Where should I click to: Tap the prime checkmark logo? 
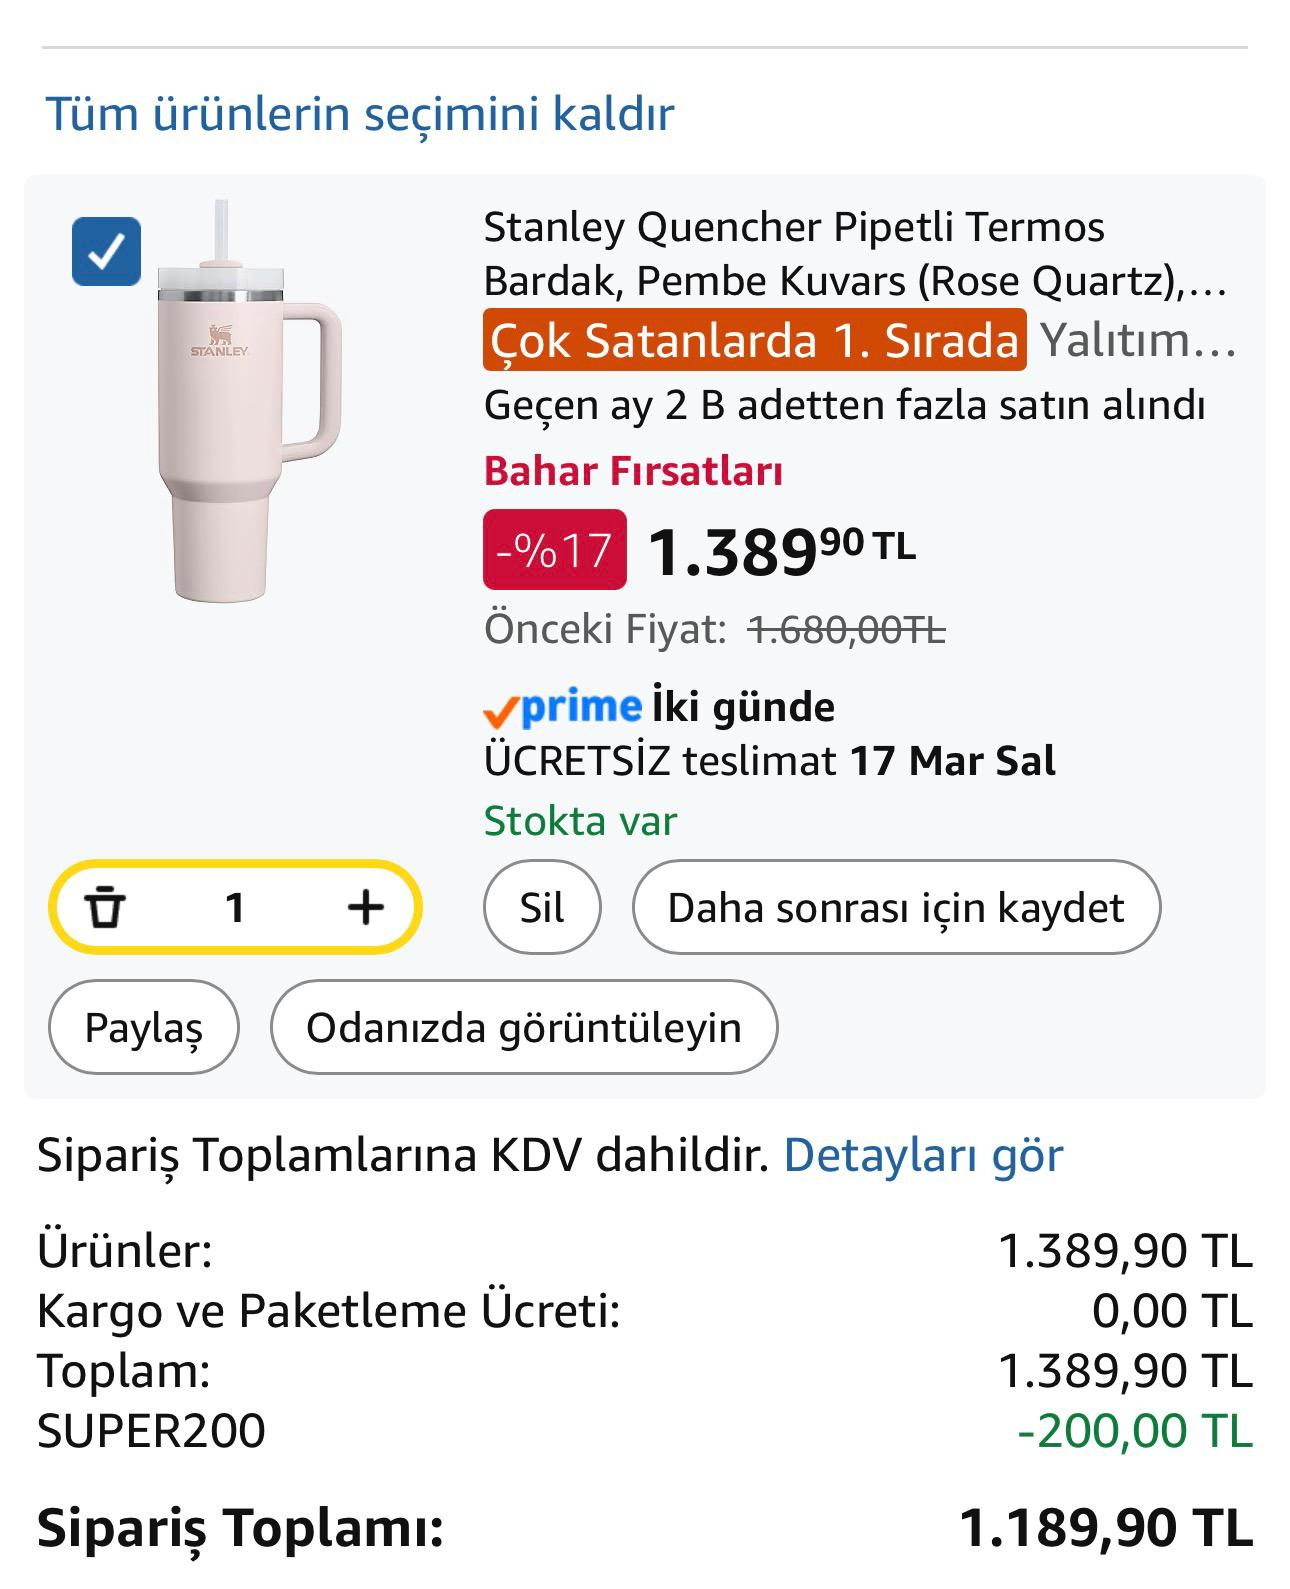(x=562, y=708)
